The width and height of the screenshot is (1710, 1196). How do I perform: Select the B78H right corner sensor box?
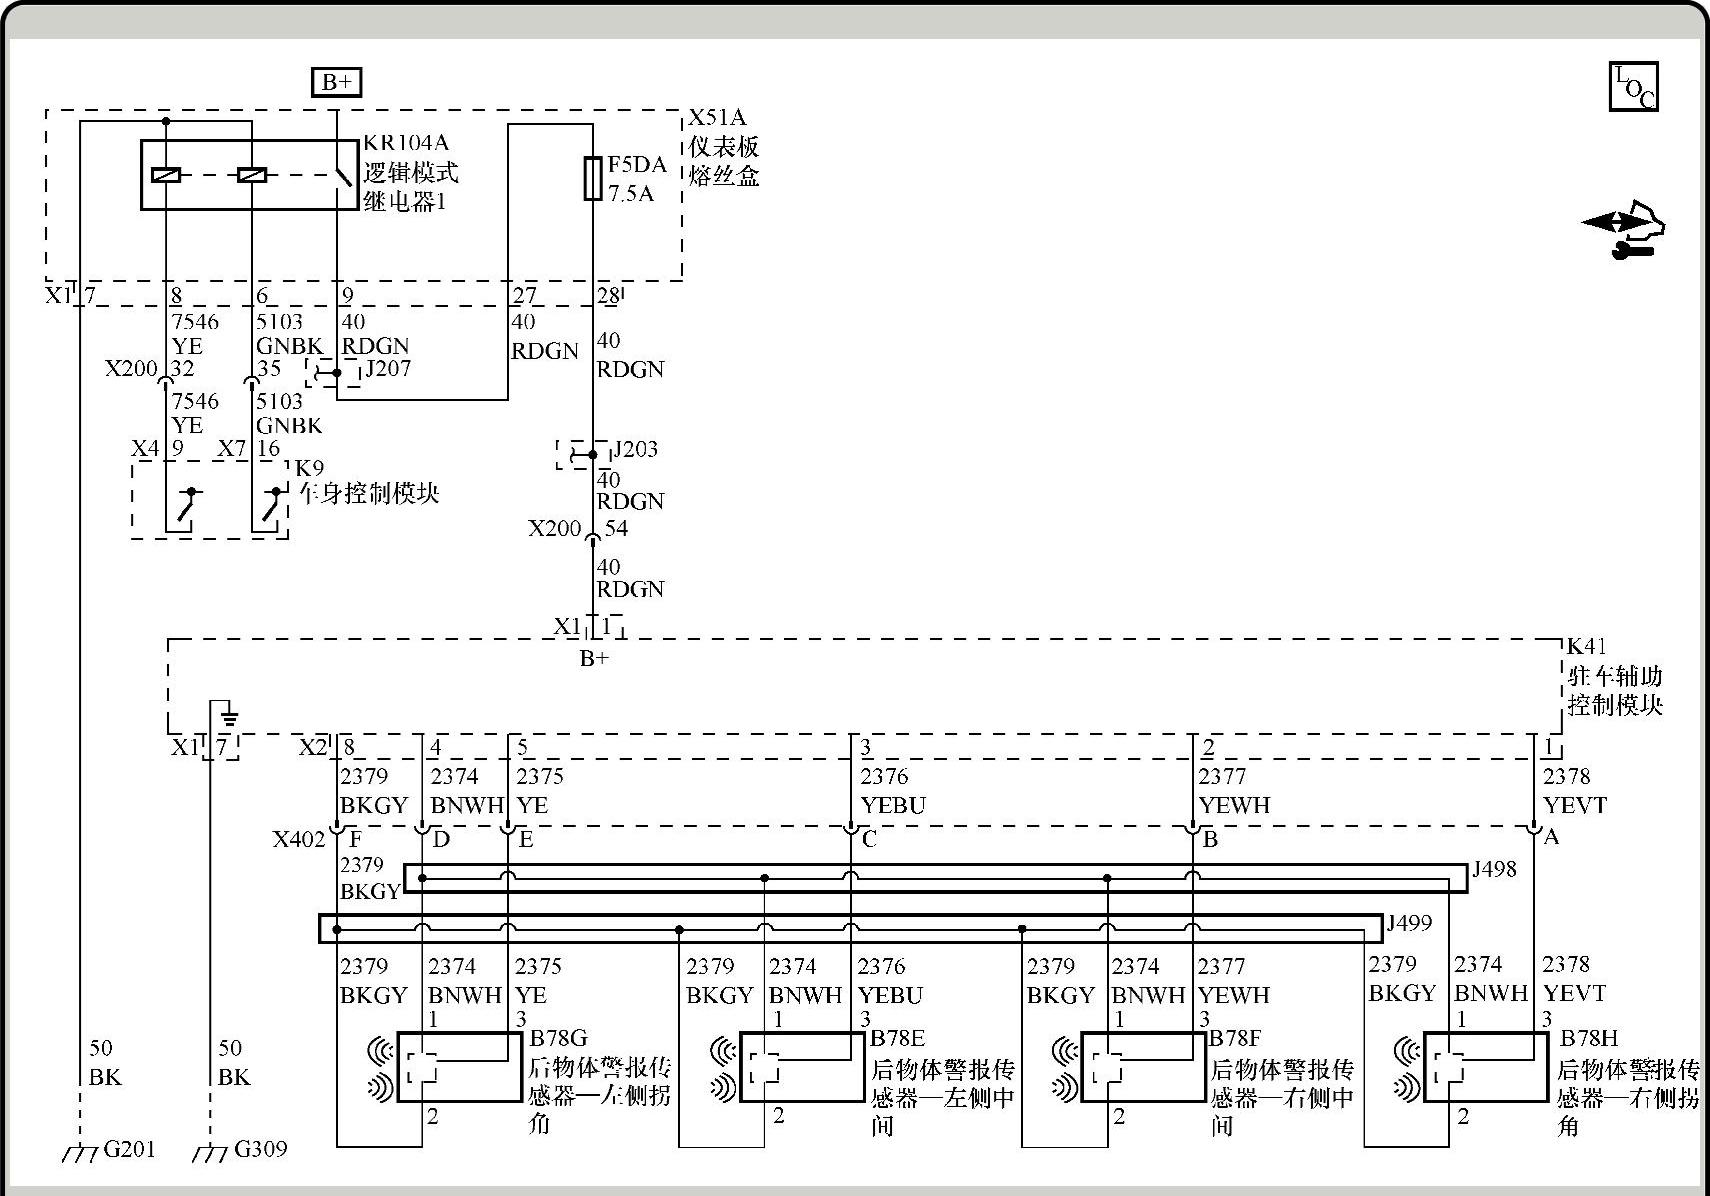click(1485, 1067)
